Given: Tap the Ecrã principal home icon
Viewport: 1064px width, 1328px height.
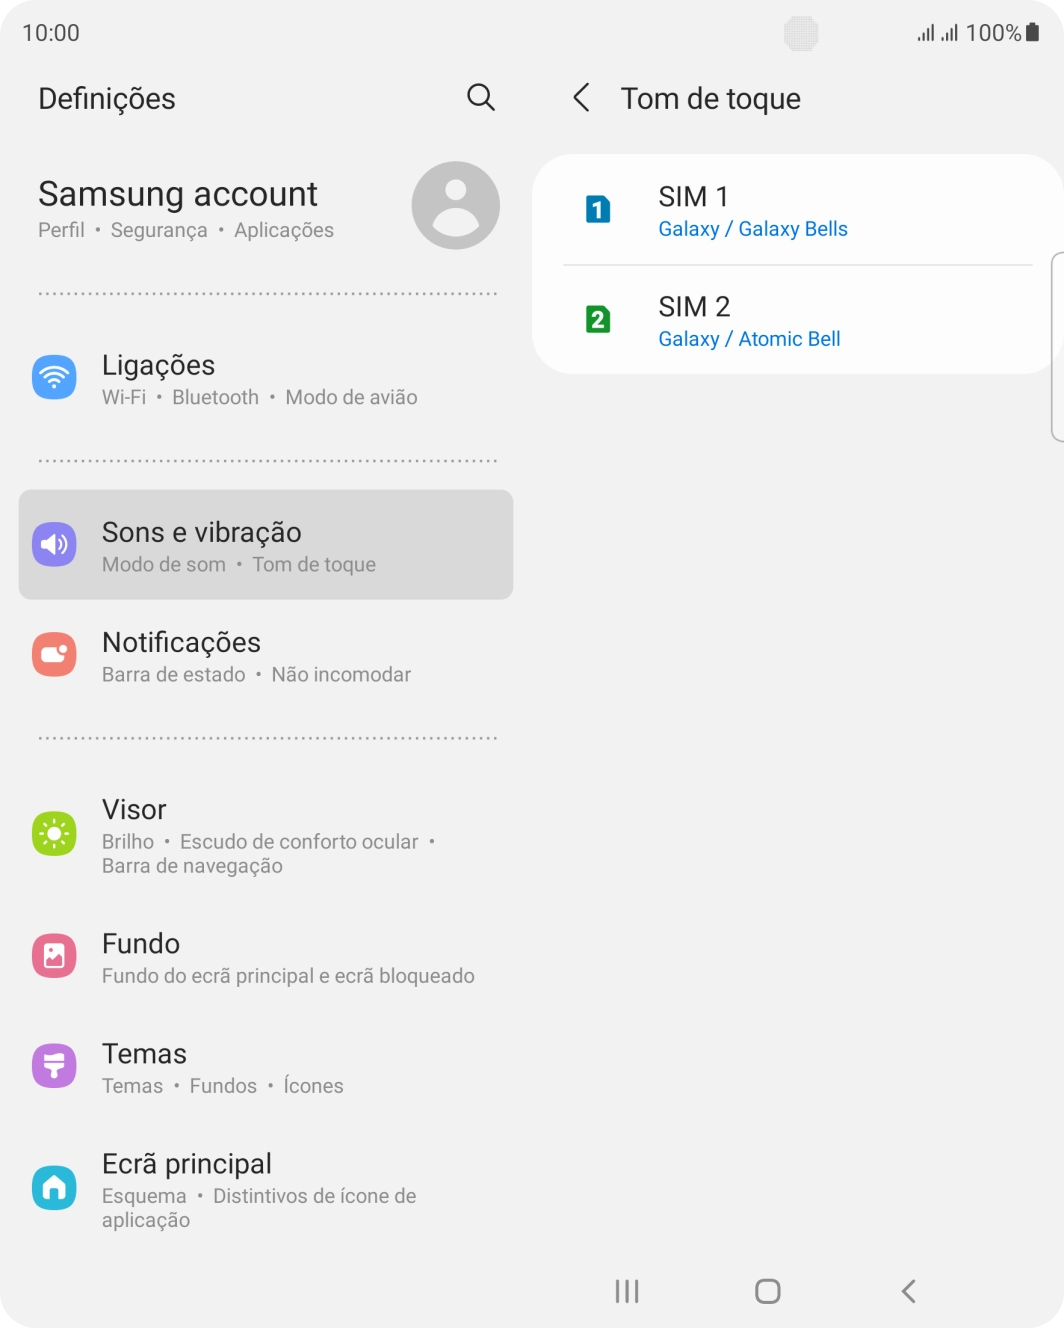Looking at the screenshot, I should [54, 1188].
